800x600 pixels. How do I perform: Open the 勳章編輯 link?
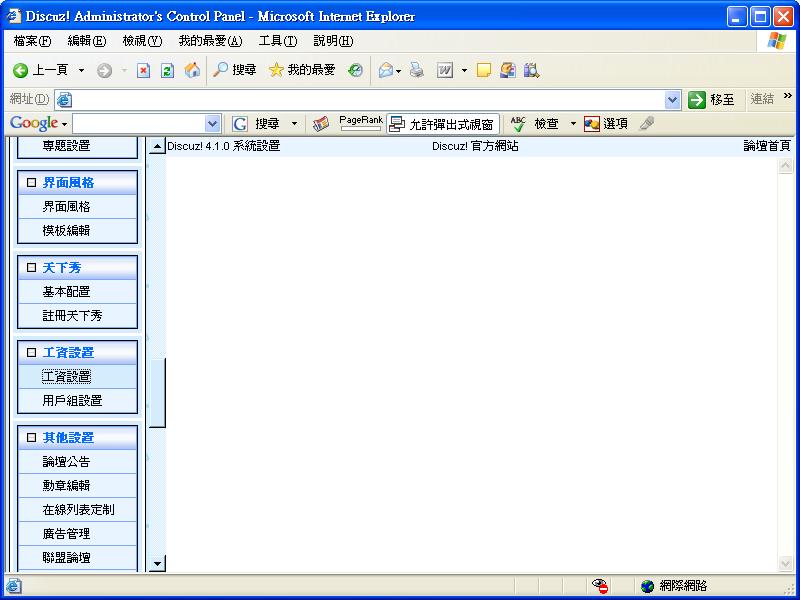point(66,486)
